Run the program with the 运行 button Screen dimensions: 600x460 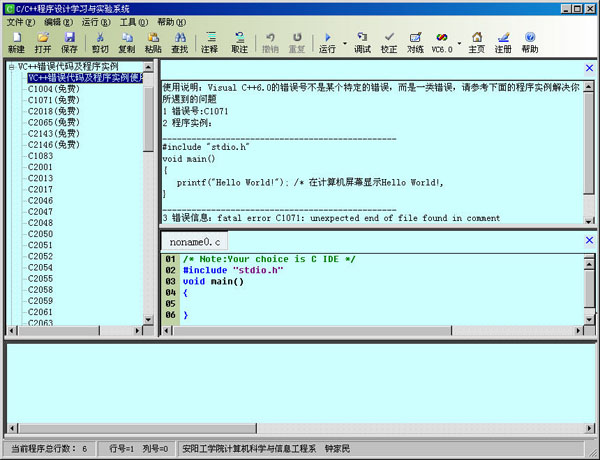(327, 41)
